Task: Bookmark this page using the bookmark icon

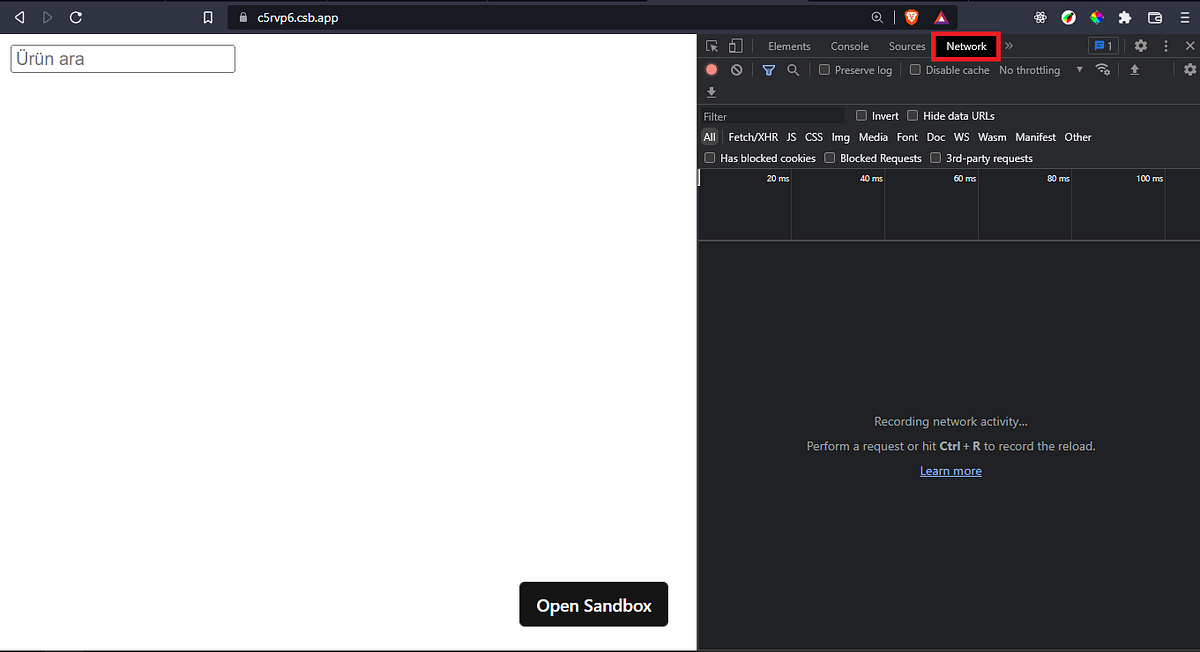Action: point(208,17)
